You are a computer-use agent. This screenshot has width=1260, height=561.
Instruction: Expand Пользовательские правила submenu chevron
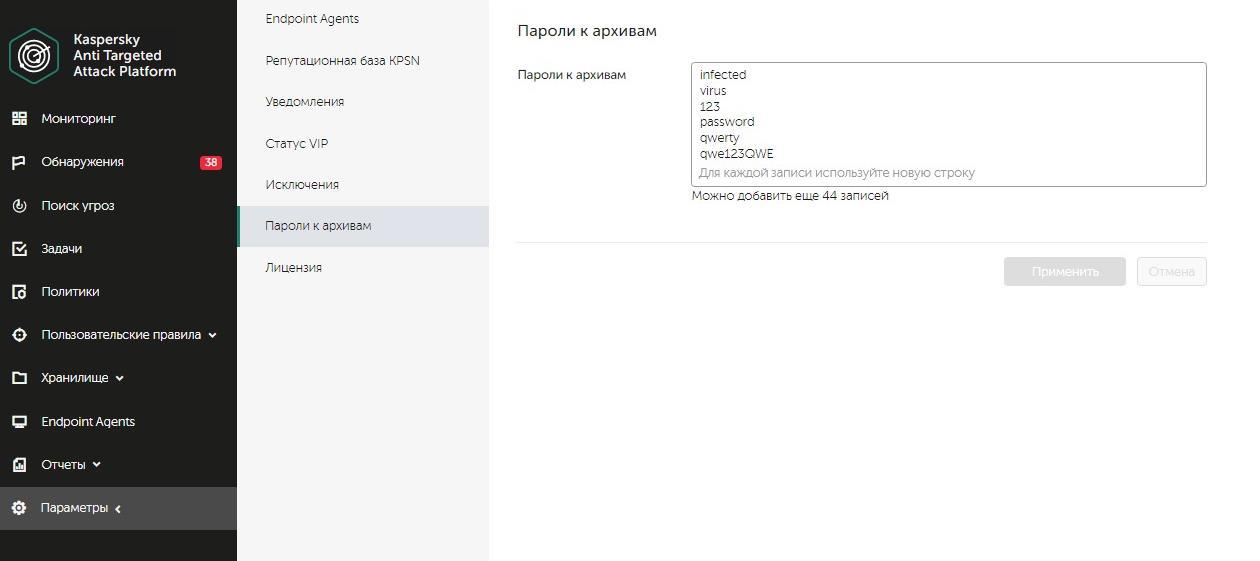click(x=212, y=336)
